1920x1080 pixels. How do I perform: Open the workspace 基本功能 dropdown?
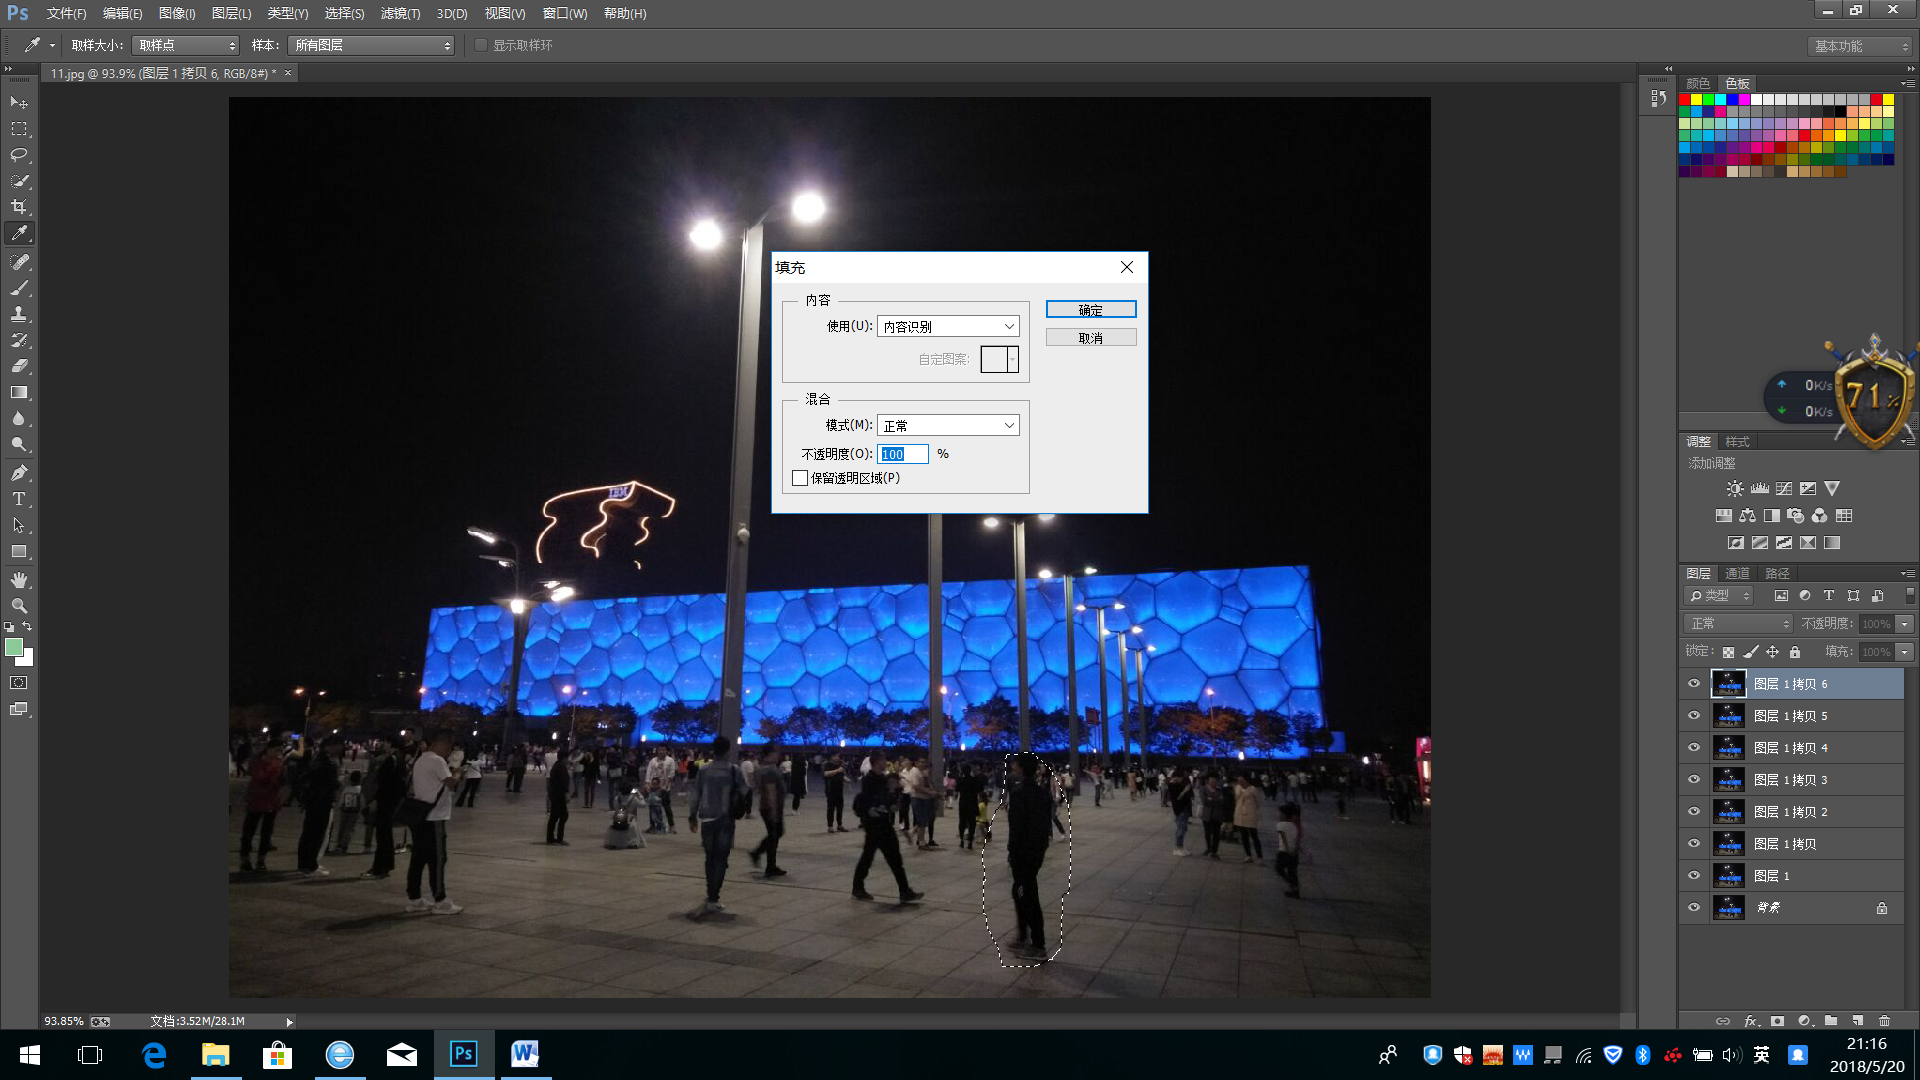tap(1860, 47)
